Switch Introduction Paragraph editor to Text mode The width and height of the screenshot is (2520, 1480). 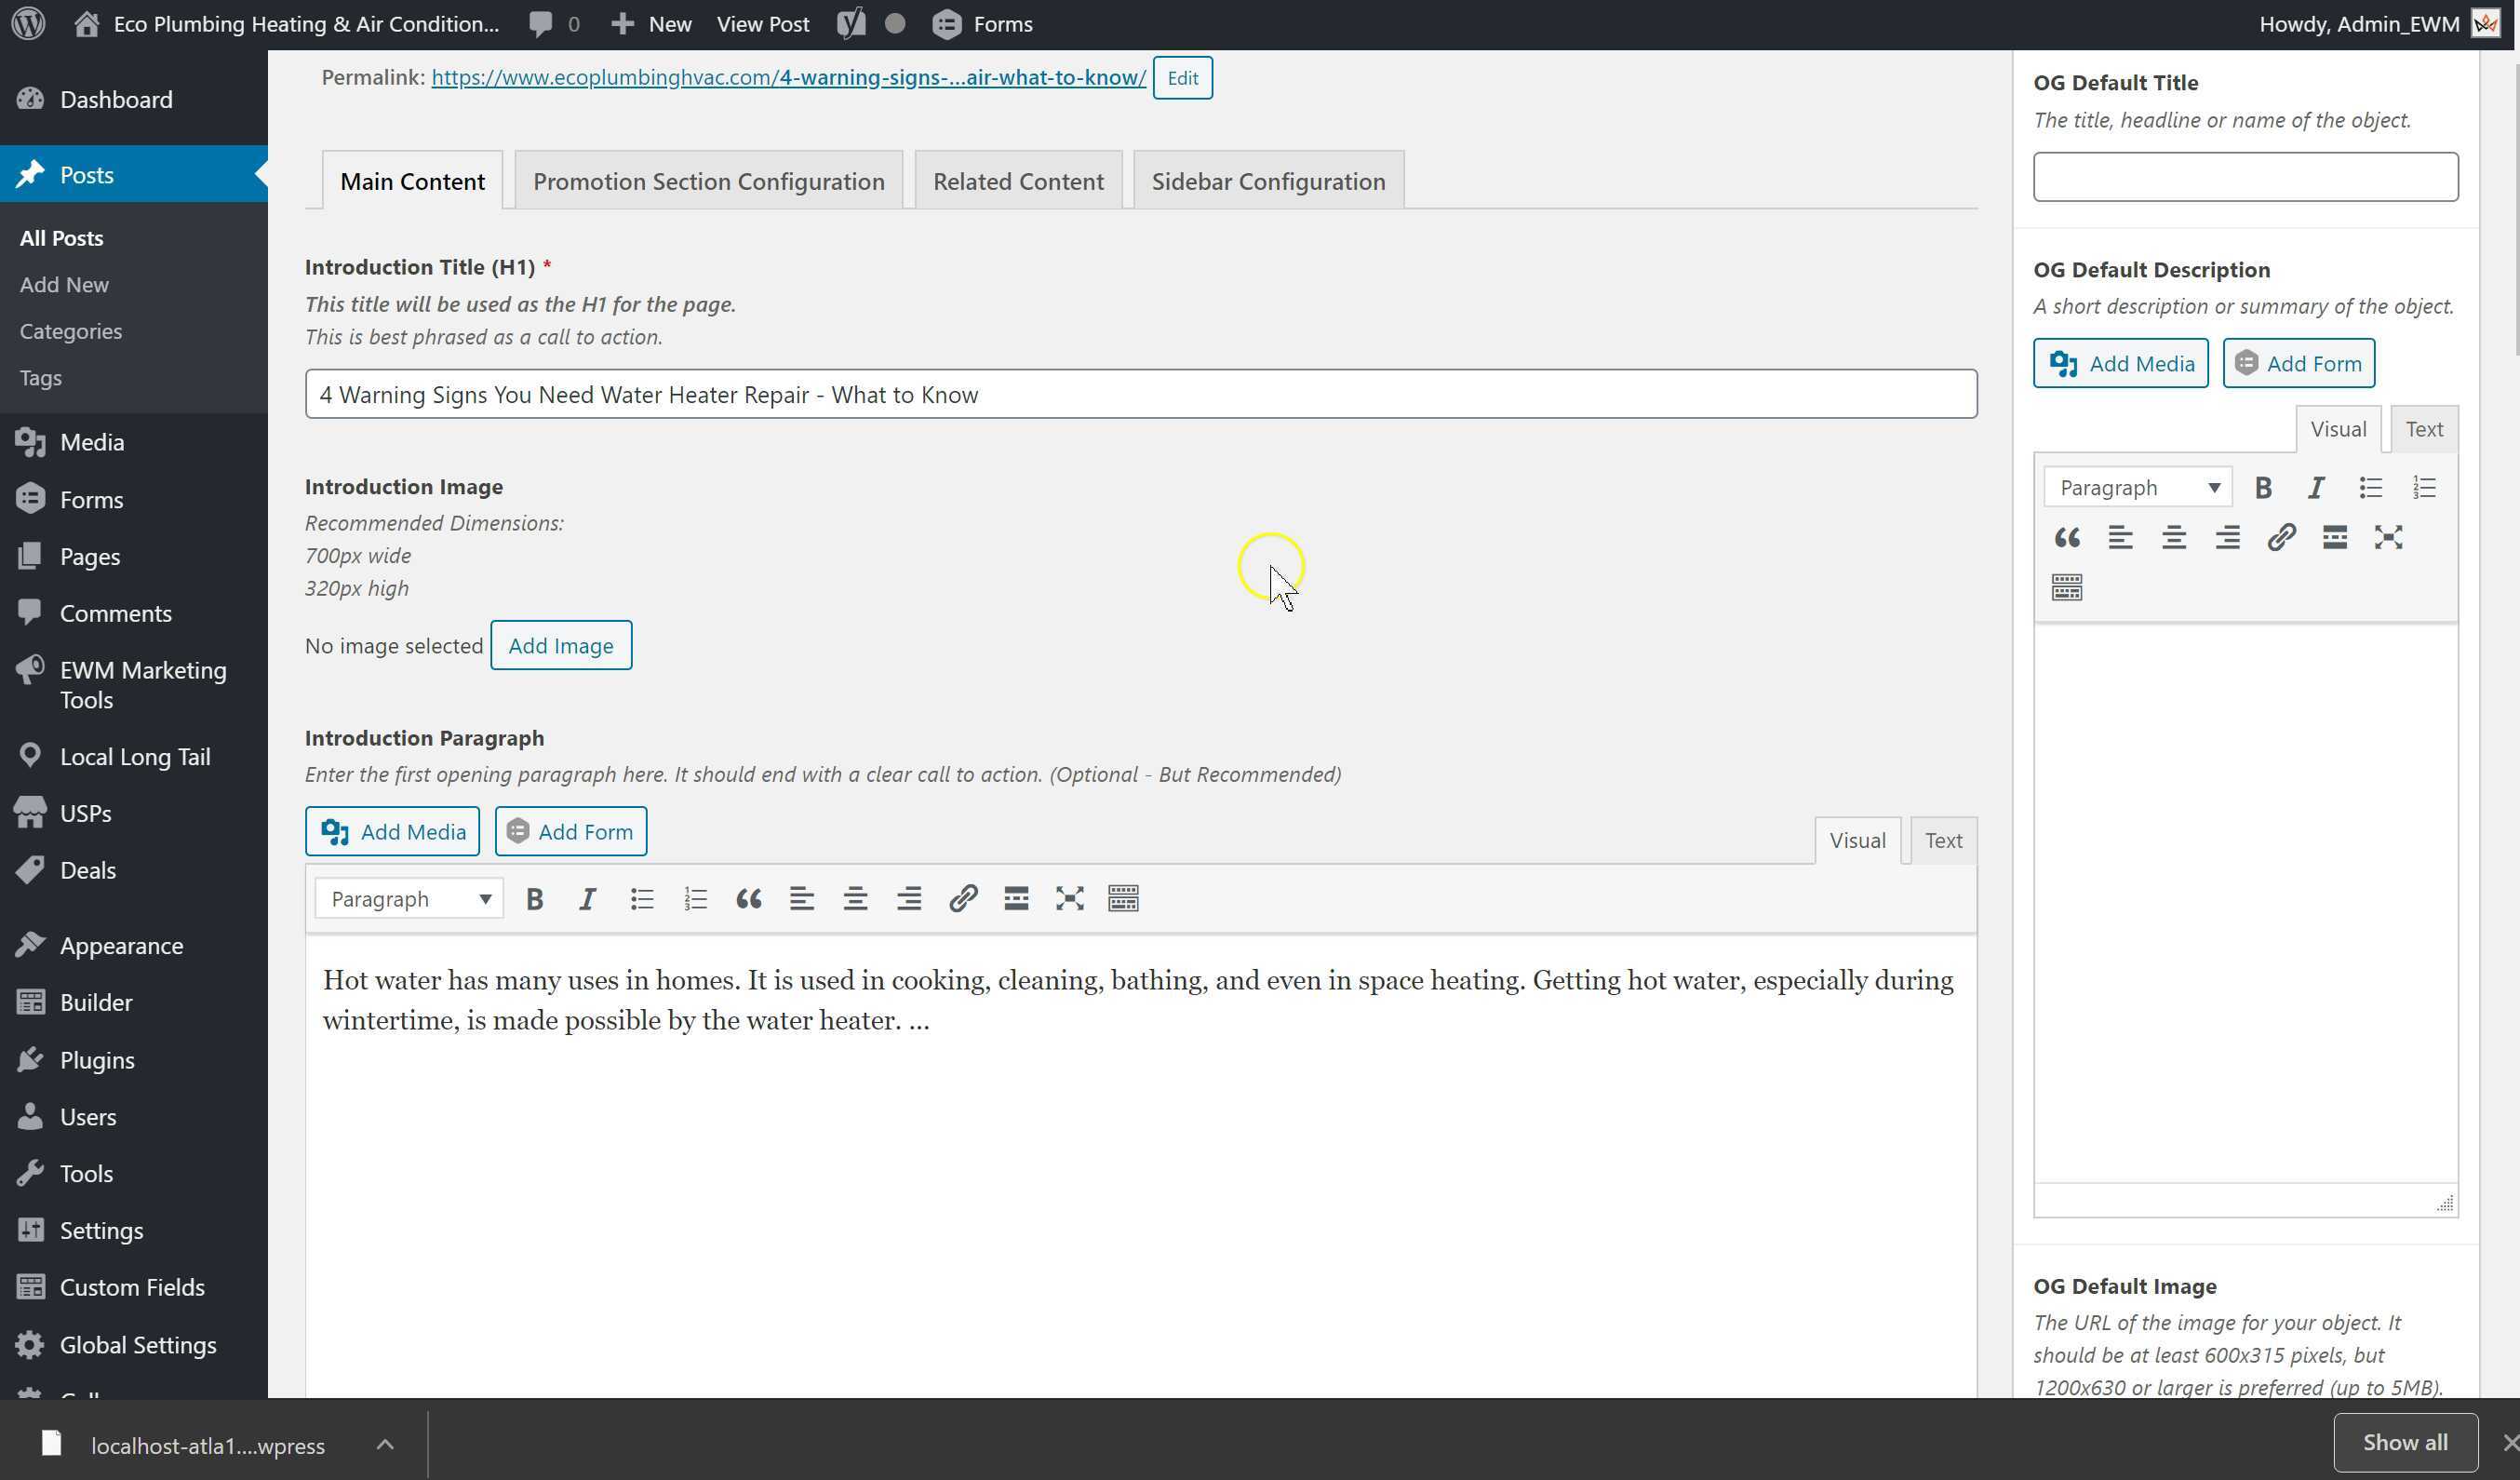coord(1942,840)
